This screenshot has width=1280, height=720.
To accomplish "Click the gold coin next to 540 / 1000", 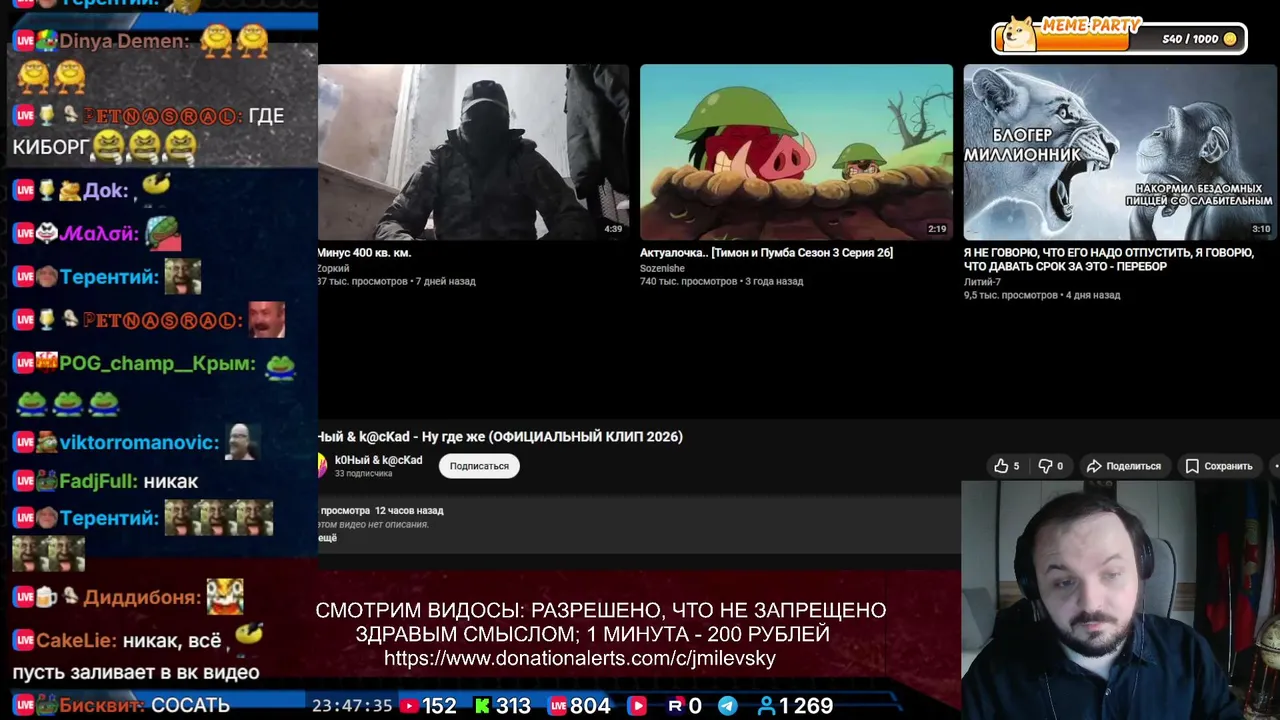I will click(1230, 39).
